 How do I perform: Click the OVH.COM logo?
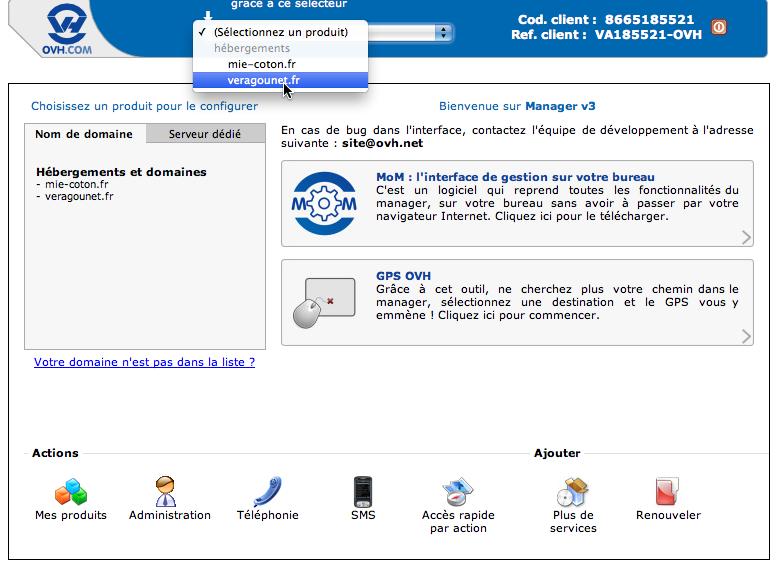pyautogui.click(x=67, y=30)
